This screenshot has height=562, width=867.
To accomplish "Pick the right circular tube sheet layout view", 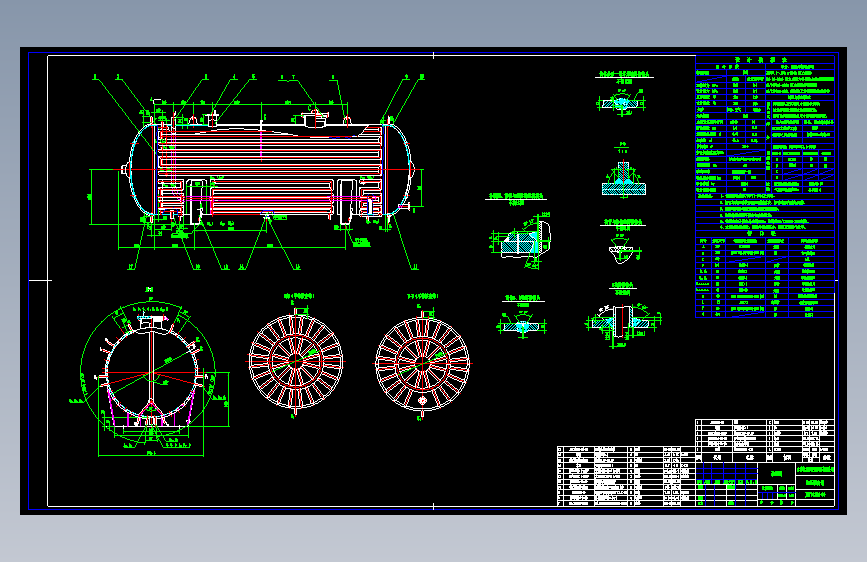I will pos(422,358).
